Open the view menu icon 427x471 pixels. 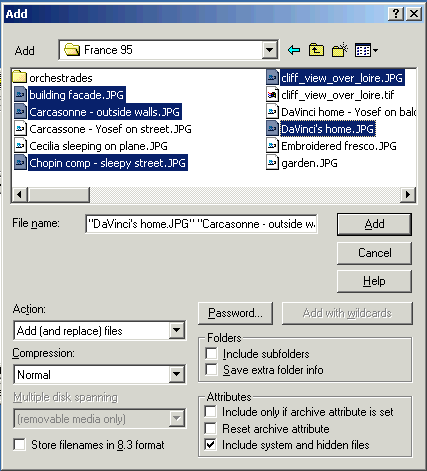tap(366, 50)
